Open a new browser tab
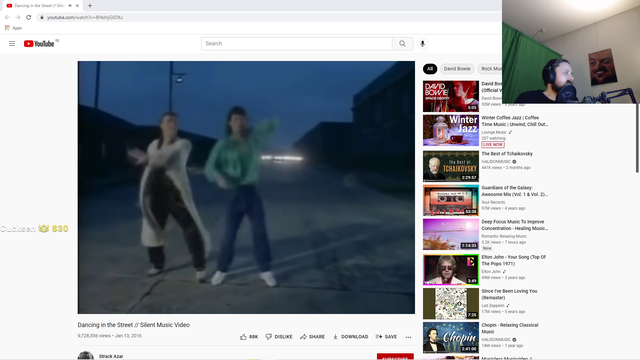 (90, 6)
